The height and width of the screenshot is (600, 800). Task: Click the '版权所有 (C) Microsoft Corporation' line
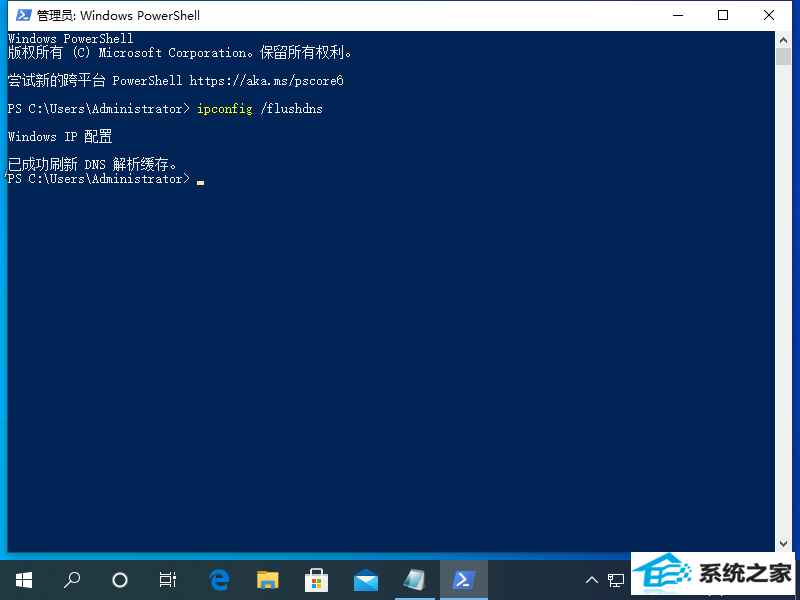point(180,53)
